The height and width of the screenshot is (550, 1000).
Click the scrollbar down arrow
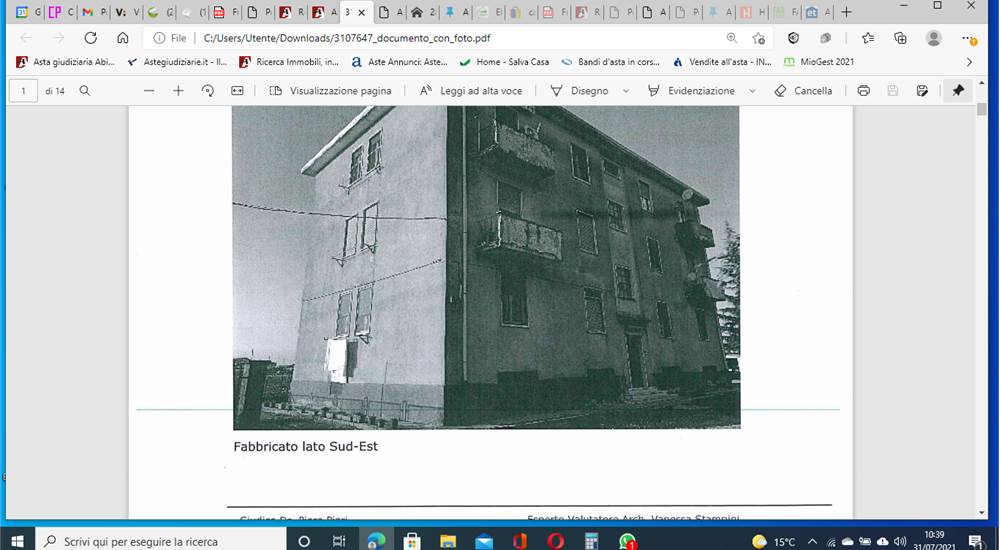pyautogui.click(x=982, y=512)
